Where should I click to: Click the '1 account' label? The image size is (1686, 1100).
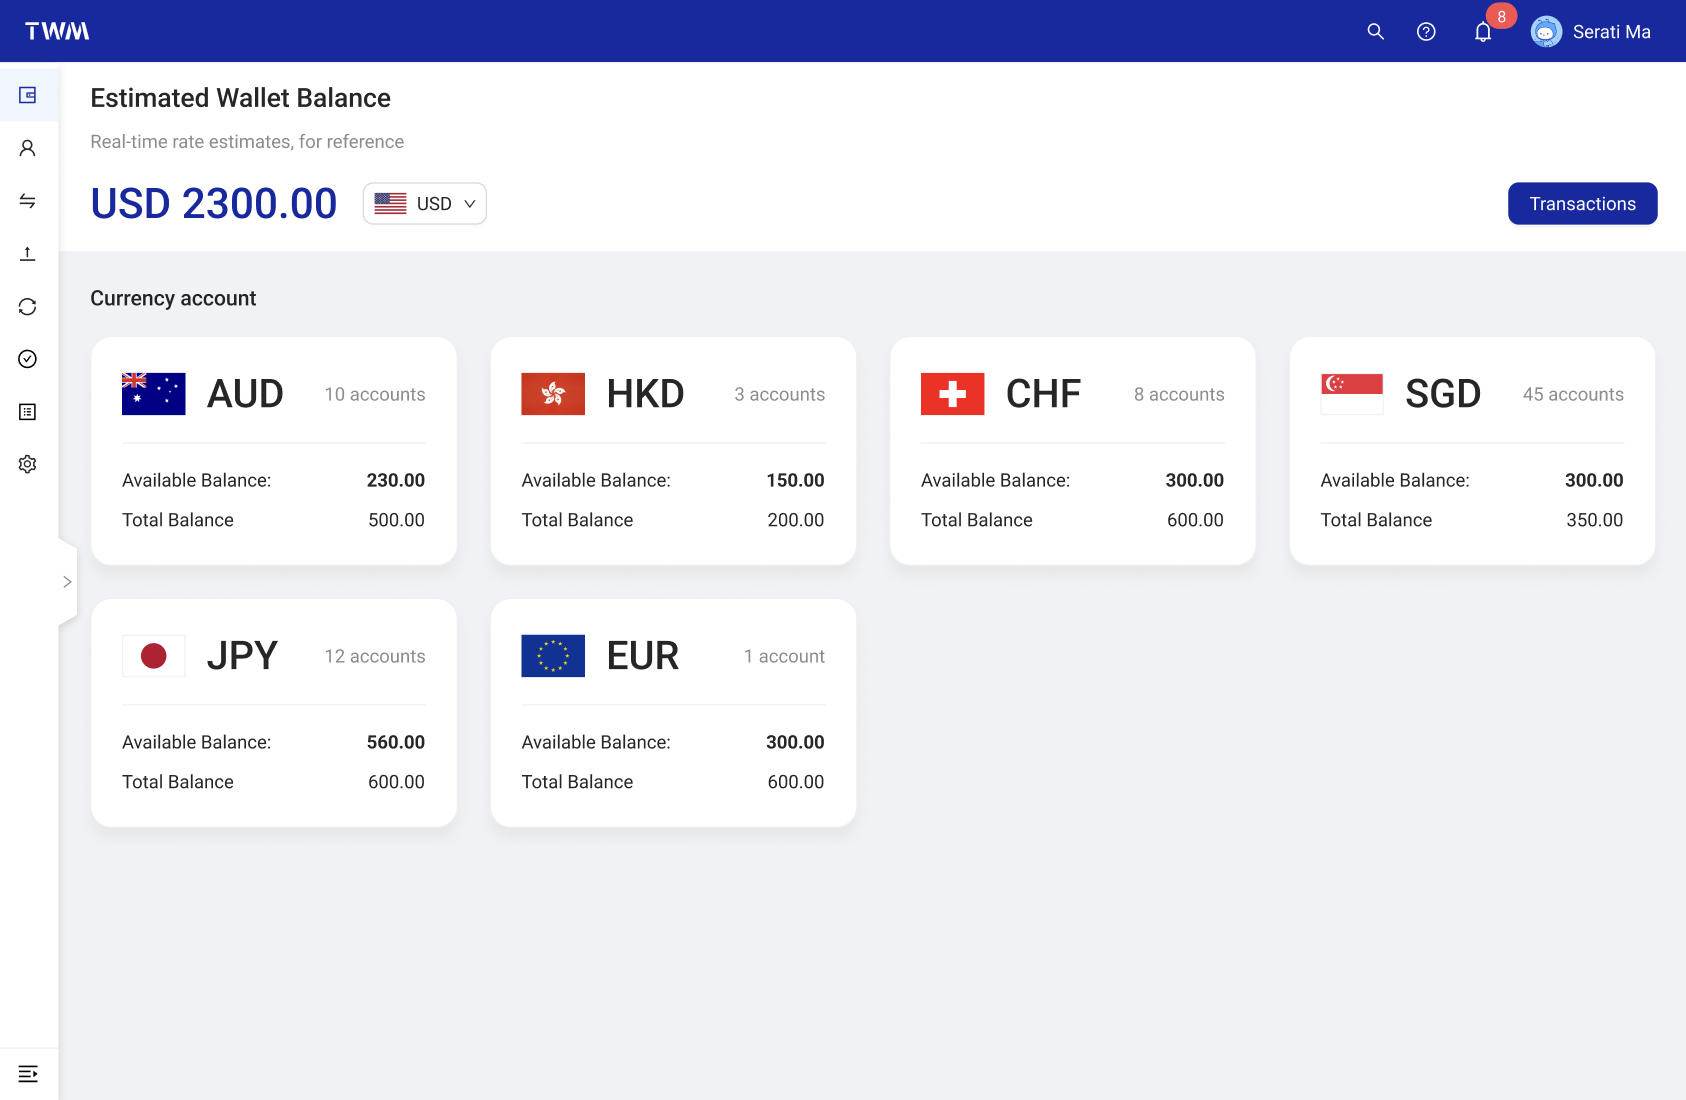click(x=784, y=656)
